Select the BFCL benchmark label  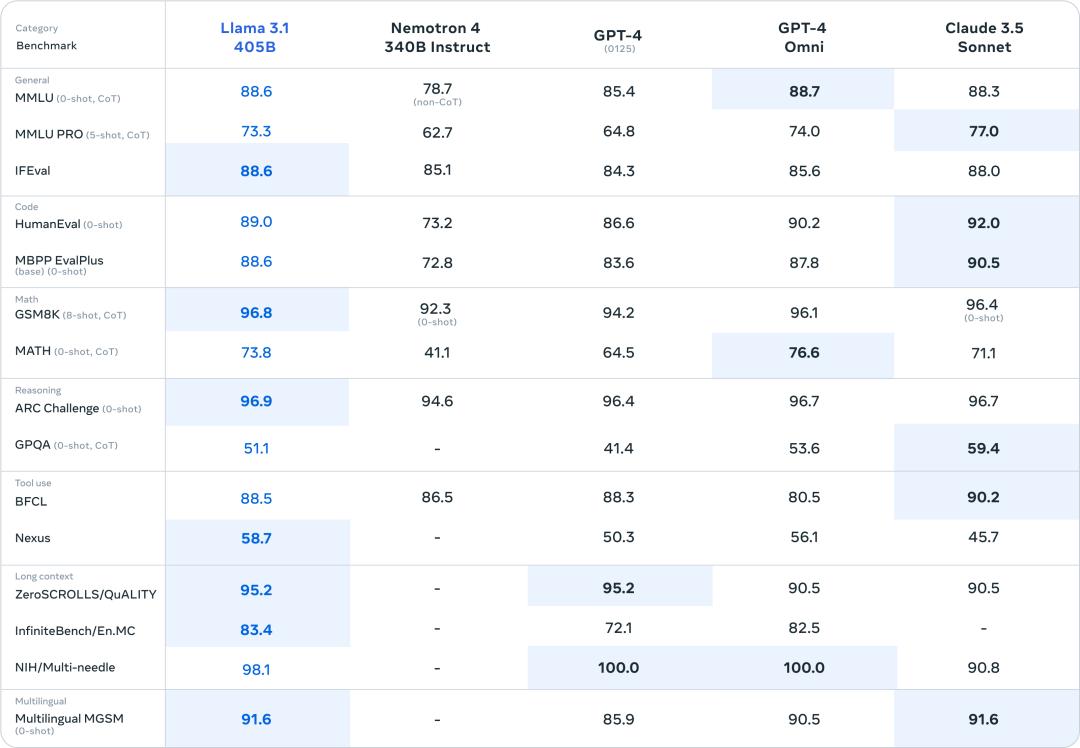coord(31,501)
